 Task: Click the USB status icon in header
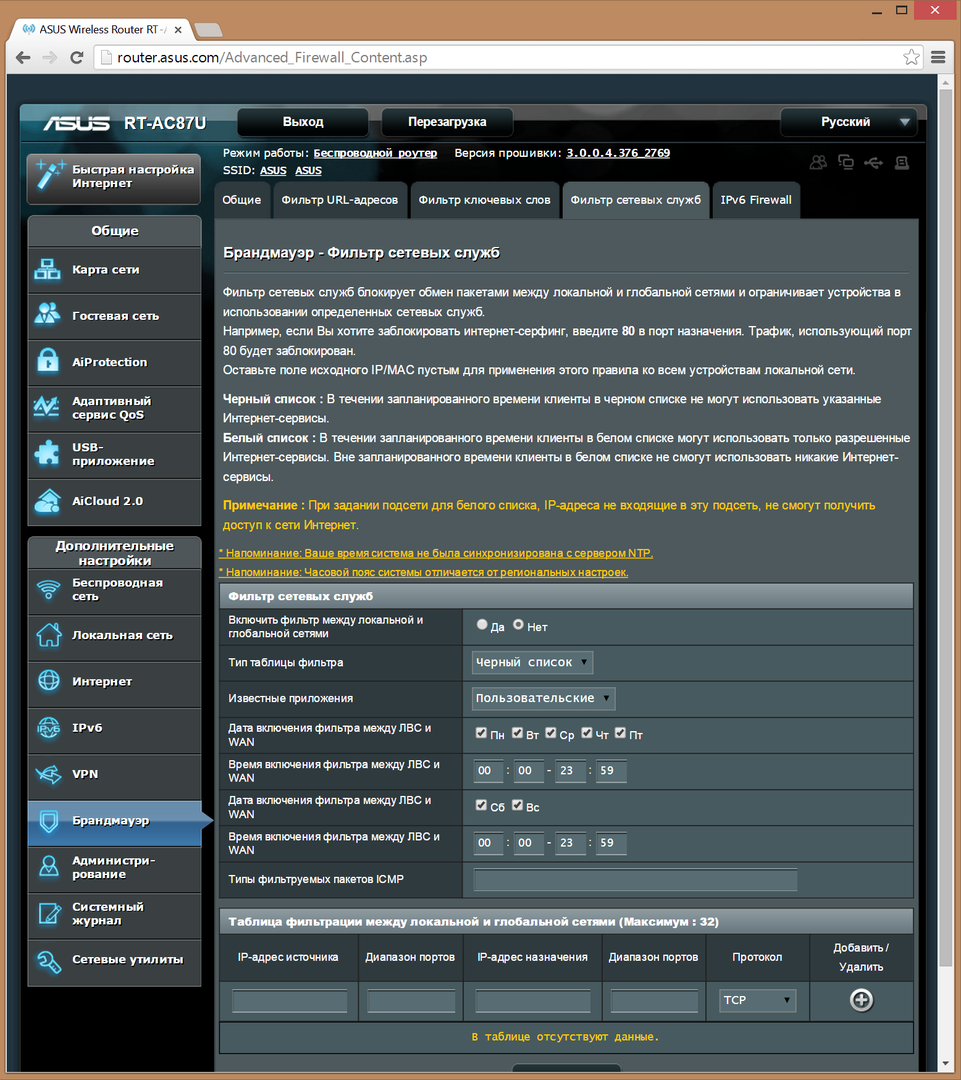(873, 162)
